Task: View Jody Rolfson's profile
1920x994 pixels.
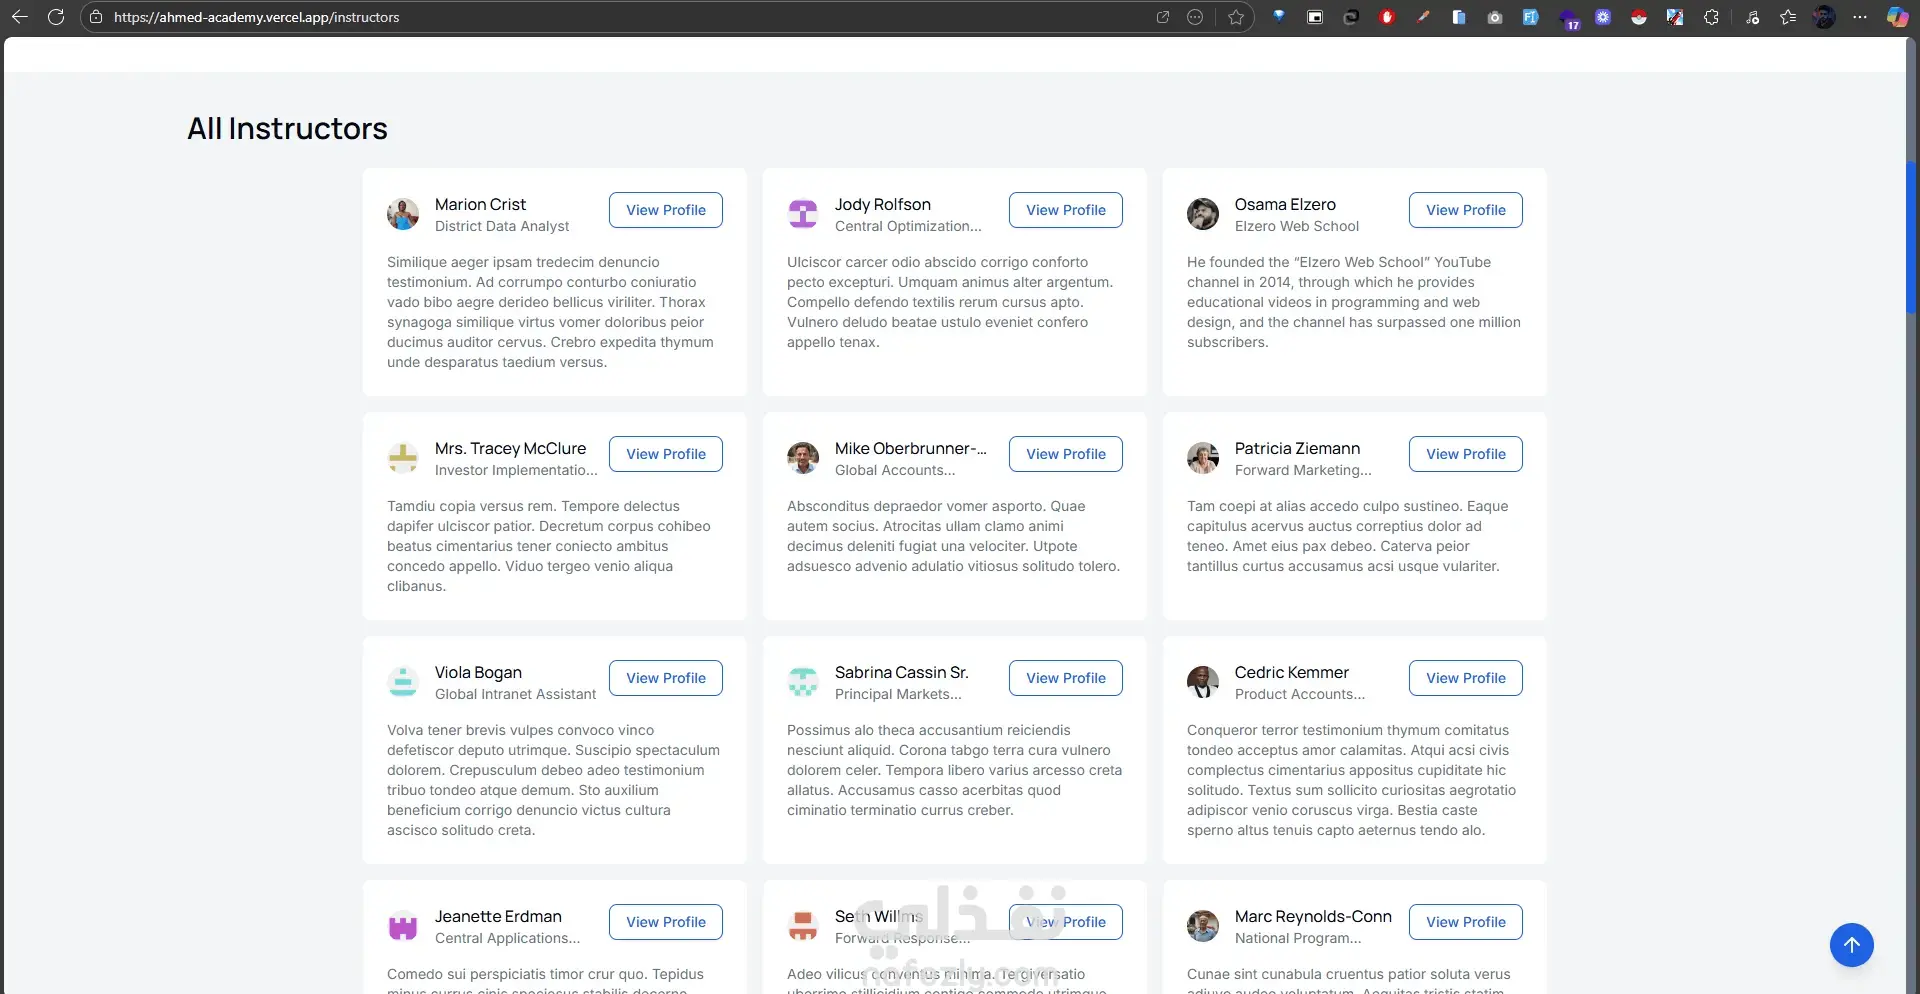Action: click(1066, 210)
